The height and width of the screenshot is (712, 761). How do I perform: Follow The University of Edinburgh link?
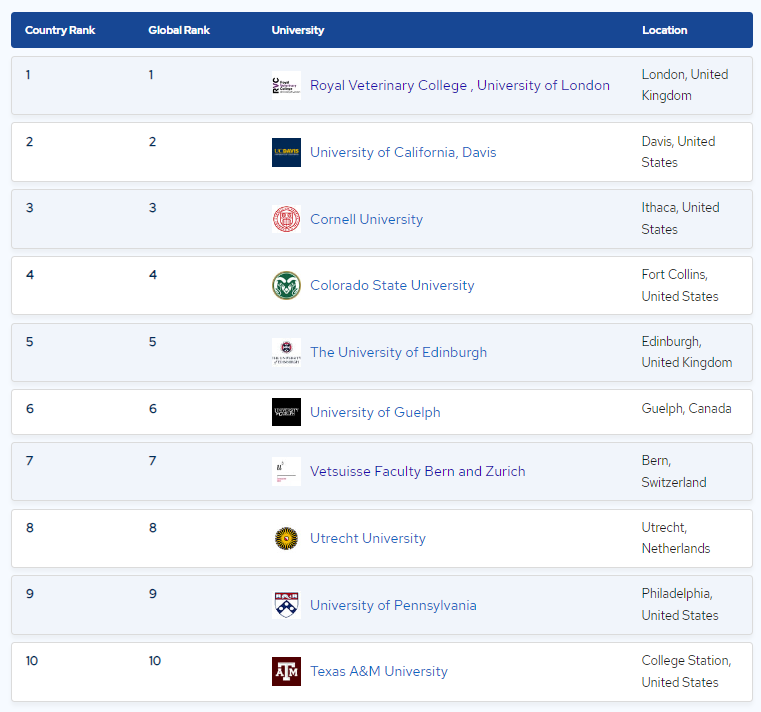click(398, 352)
